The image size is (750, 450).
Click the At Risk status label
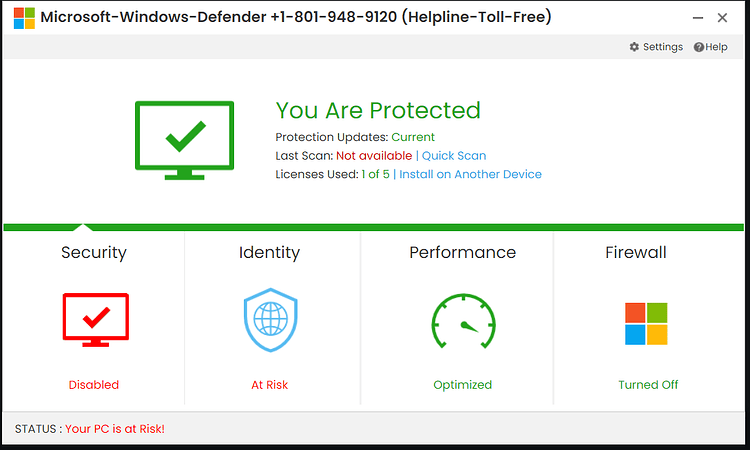click(x=270, y=385)
